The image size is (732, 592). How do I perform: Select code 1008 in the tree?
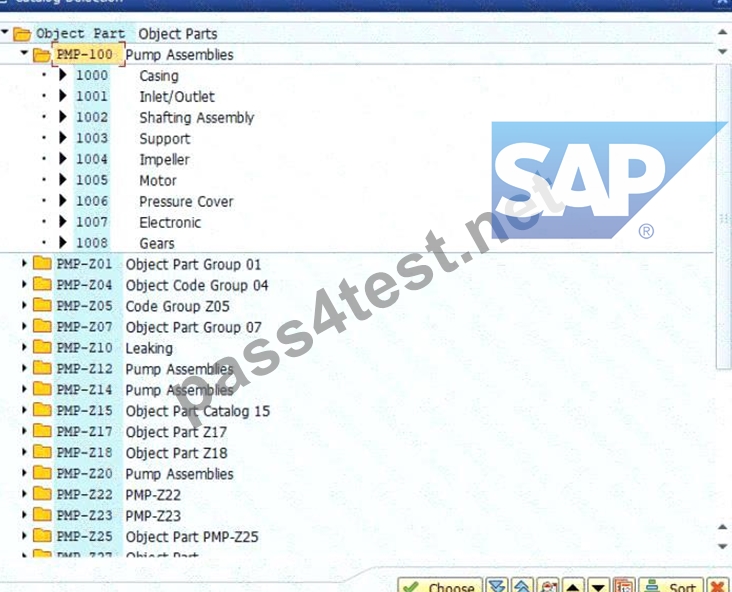(92, 243)
